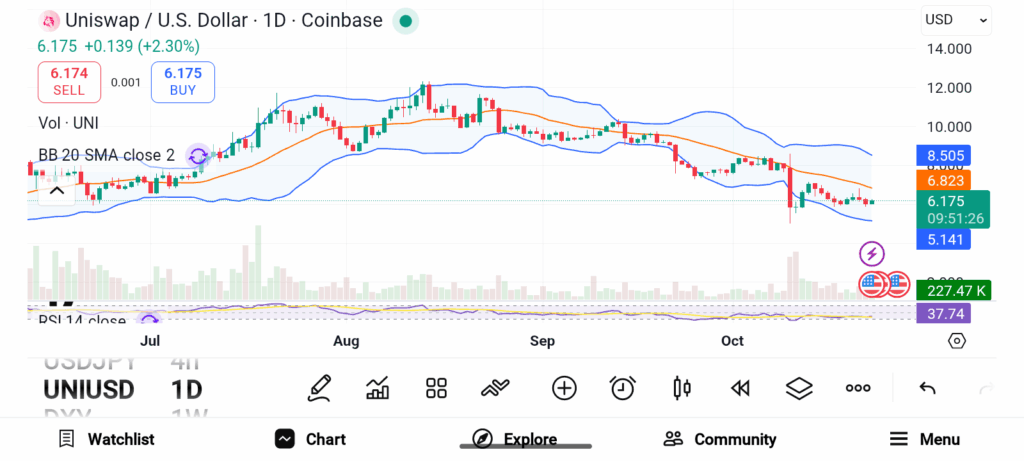Open the four-squares layout icon
This screenshot has height=461, width=1024.
[x=436, y=388]
